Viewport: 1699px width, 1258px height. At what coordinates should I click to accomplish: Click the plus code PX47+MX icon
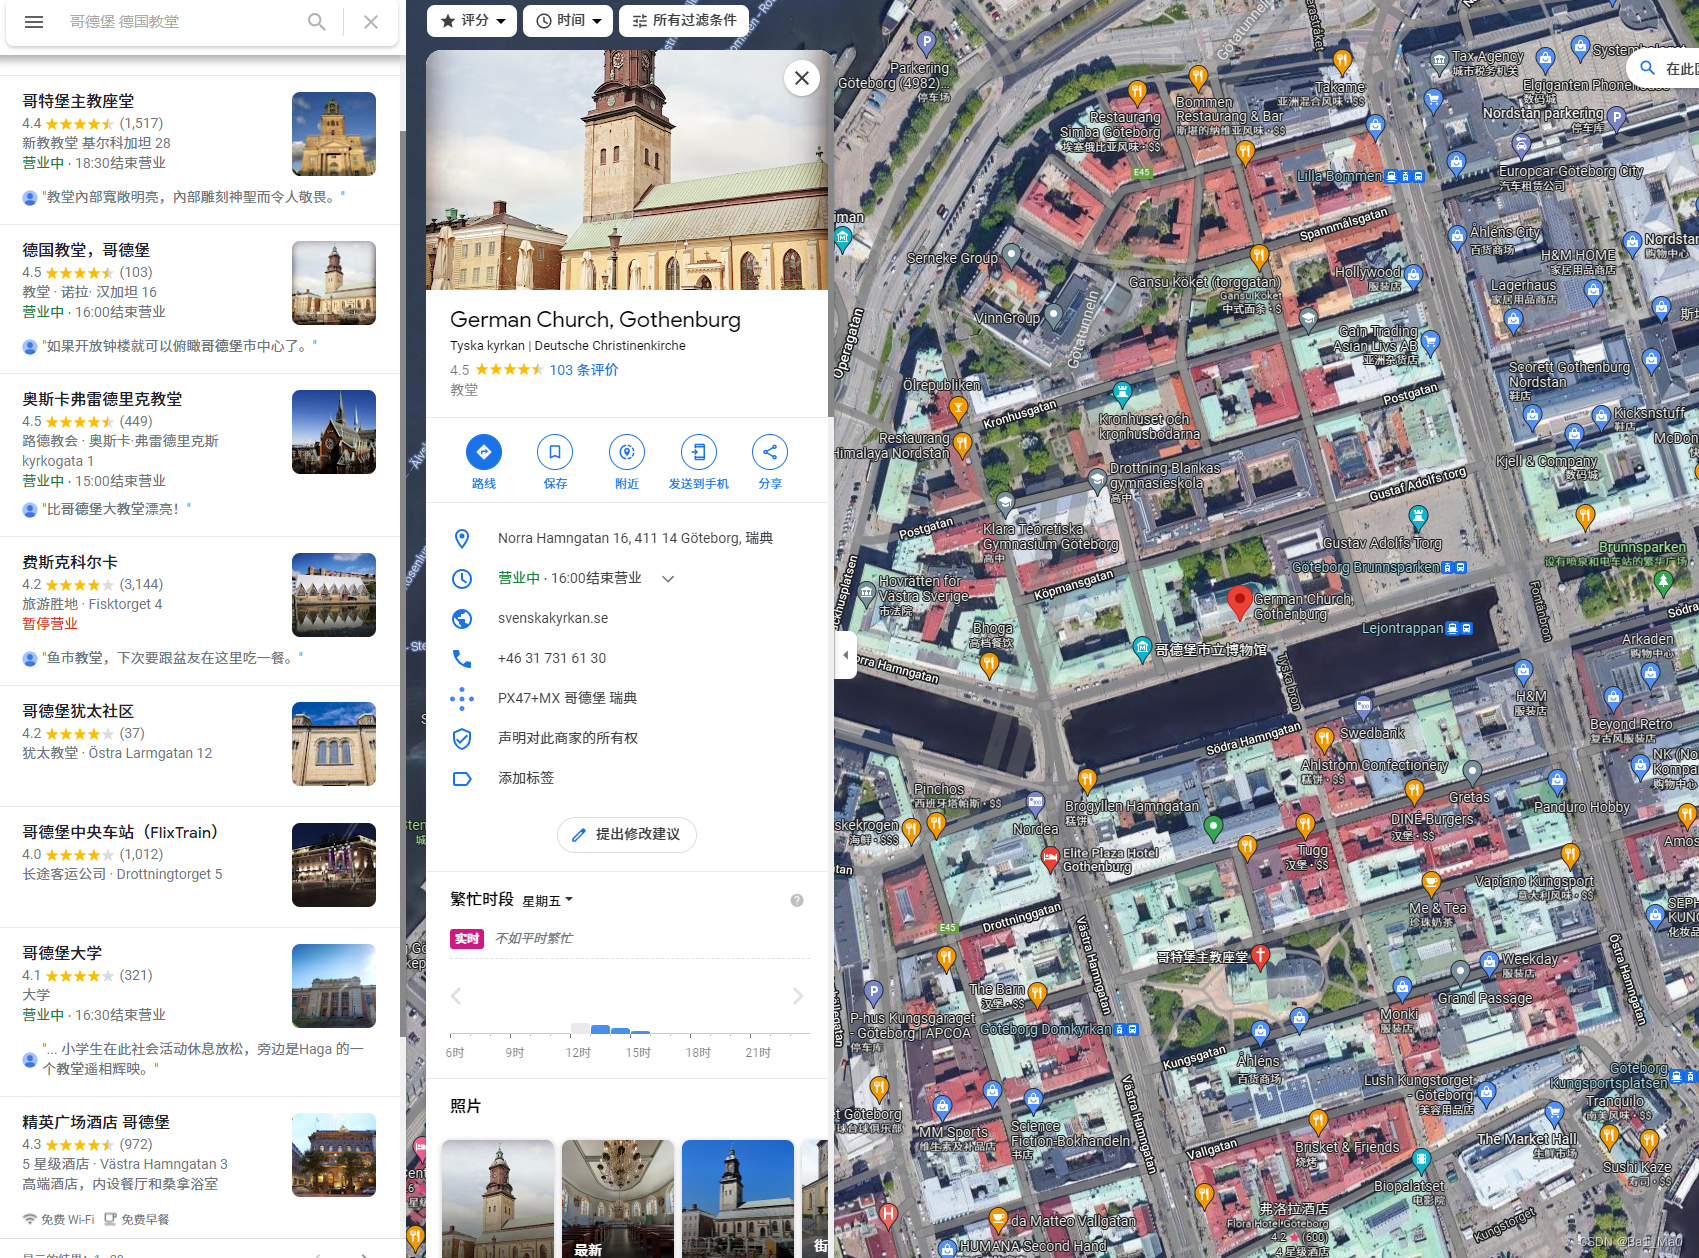[x=462, y=698]
